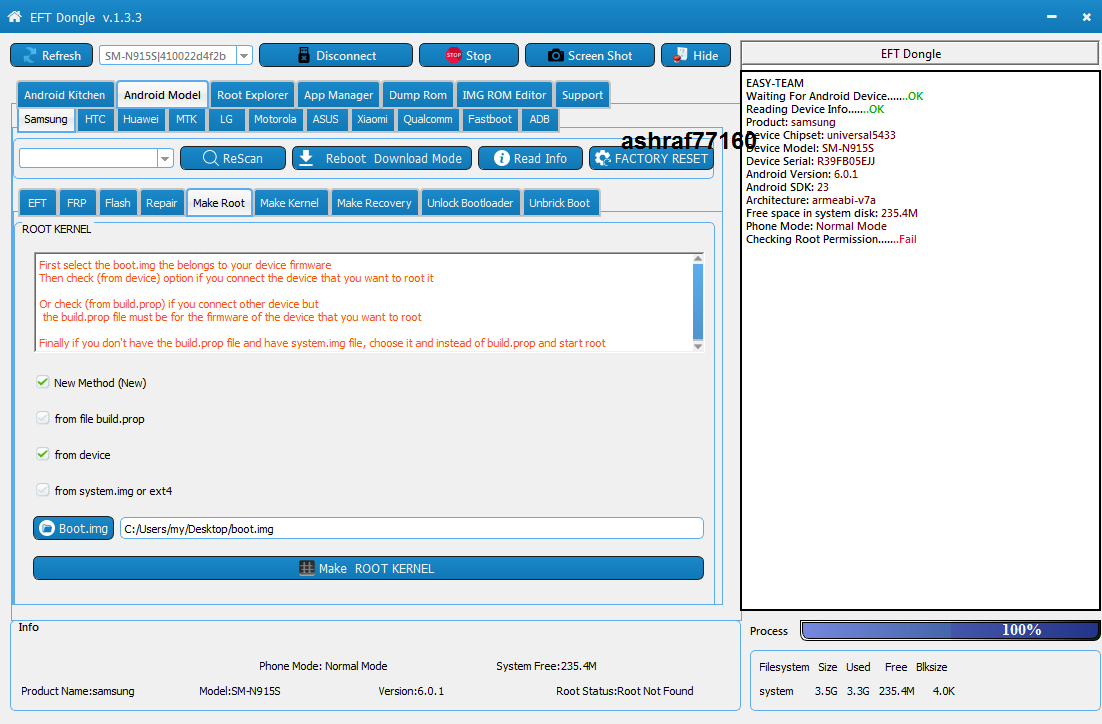This screenshot has height=724, width=1102.
Task: Expand the empty model combo box arrow
Action: click(165, 158)
